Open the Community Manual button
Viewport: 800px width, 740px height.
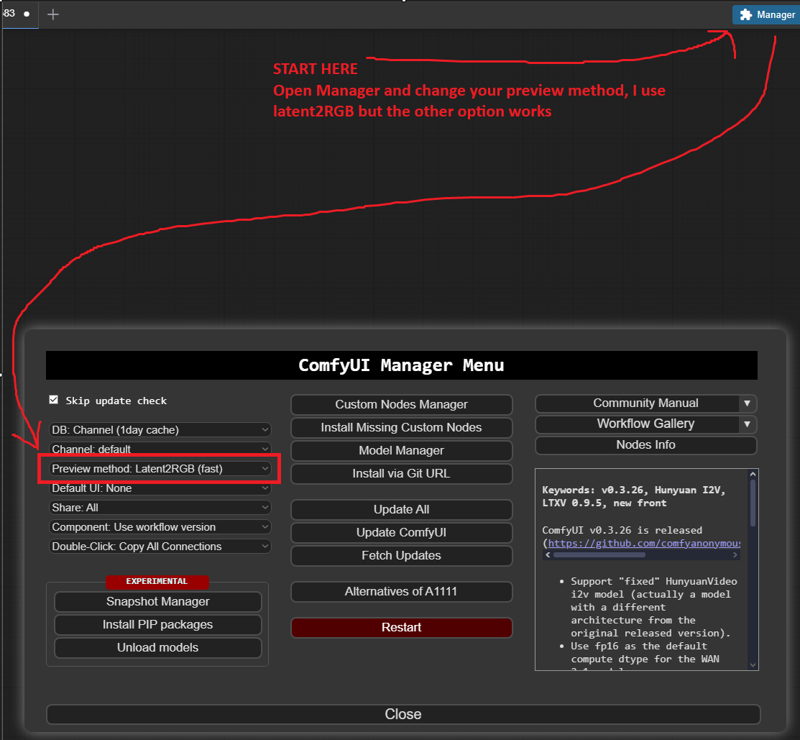(638, 403)
